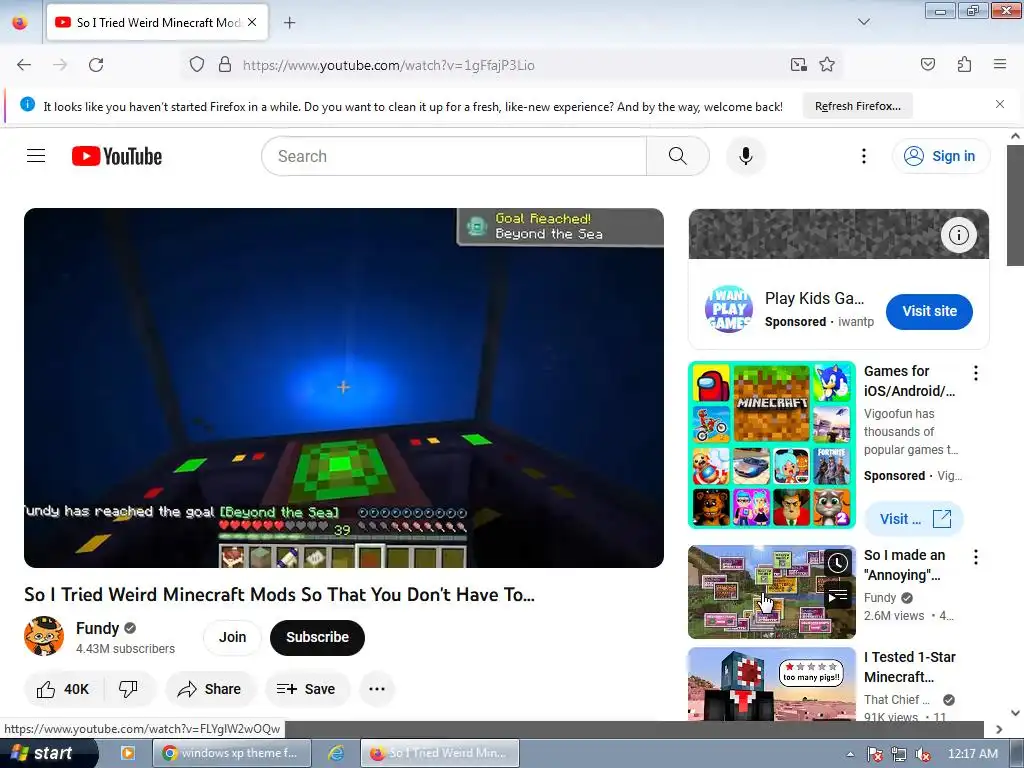The image size is (1024, 768).
Task: Click Watch later clock on Annoying video
Action: [x=837, y=563]
